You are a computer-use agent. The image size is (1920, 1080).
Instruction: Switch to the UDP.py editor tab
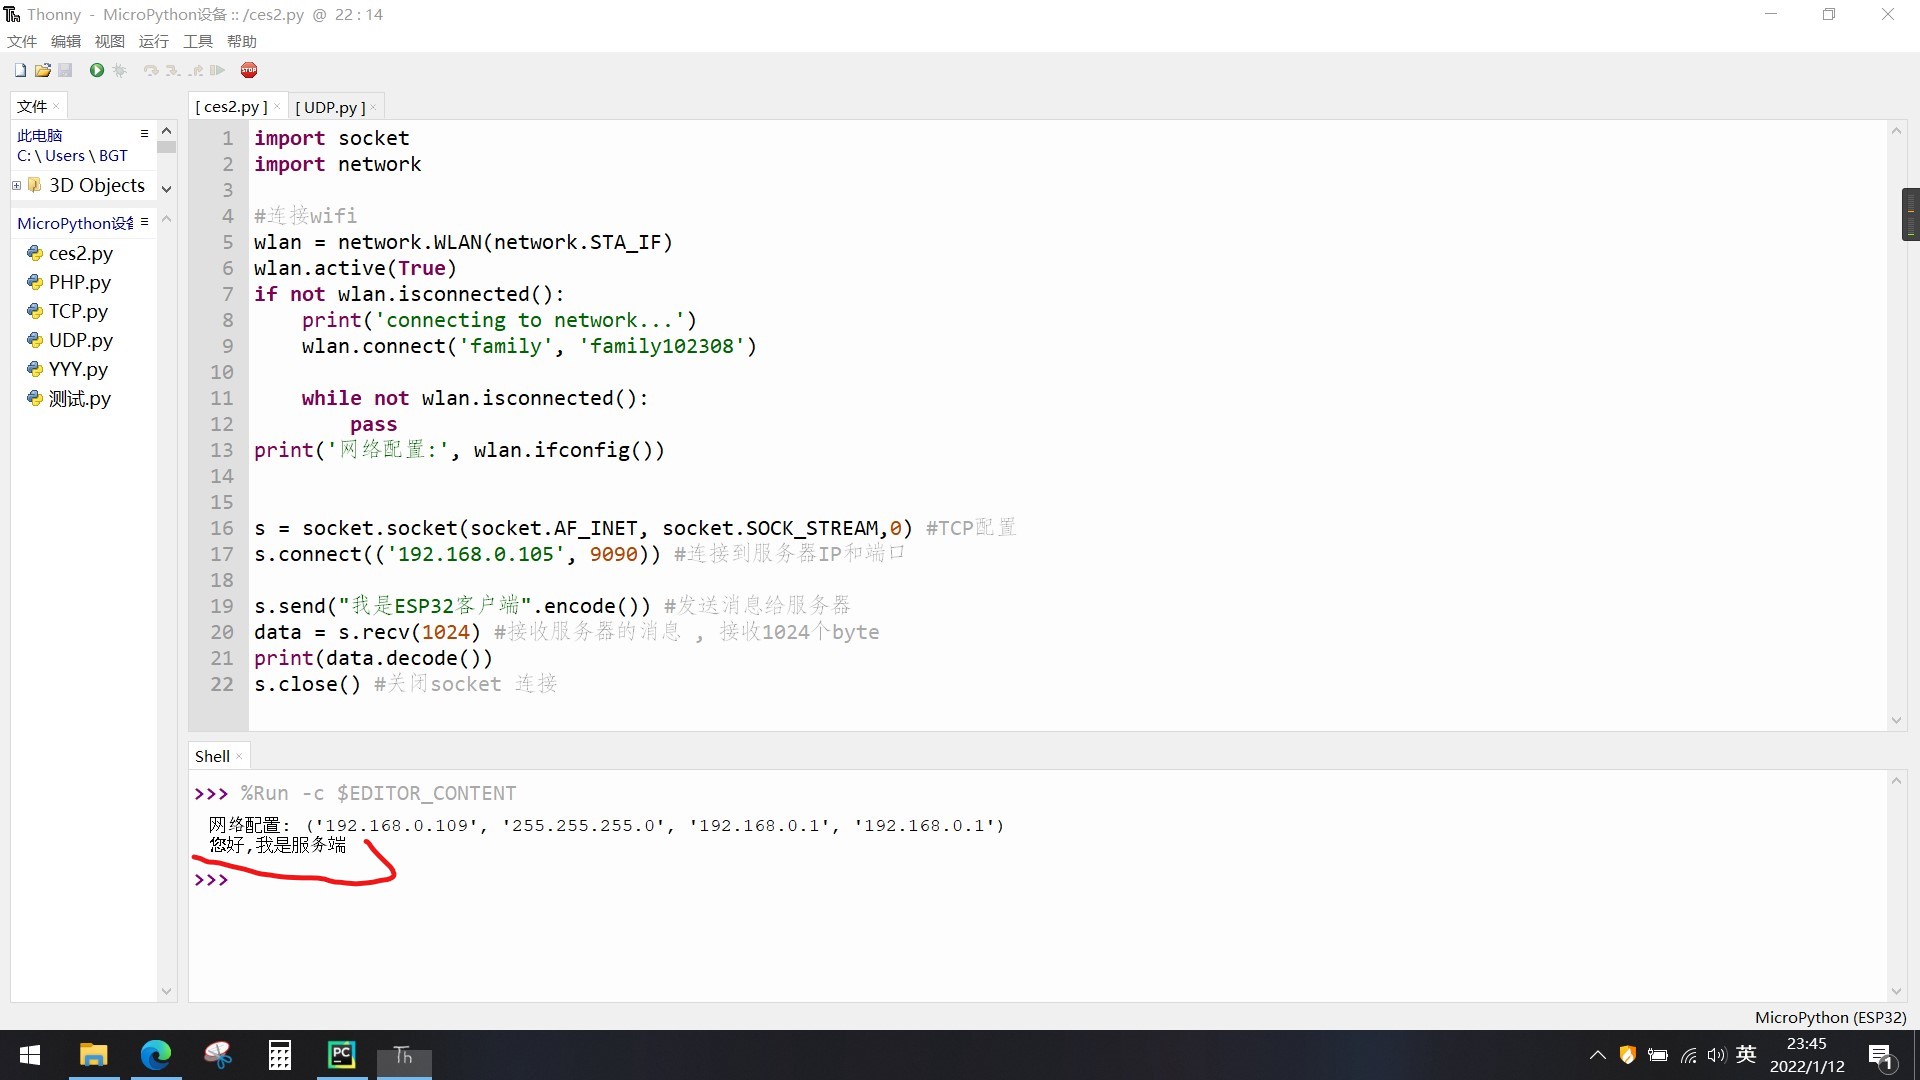330,107
